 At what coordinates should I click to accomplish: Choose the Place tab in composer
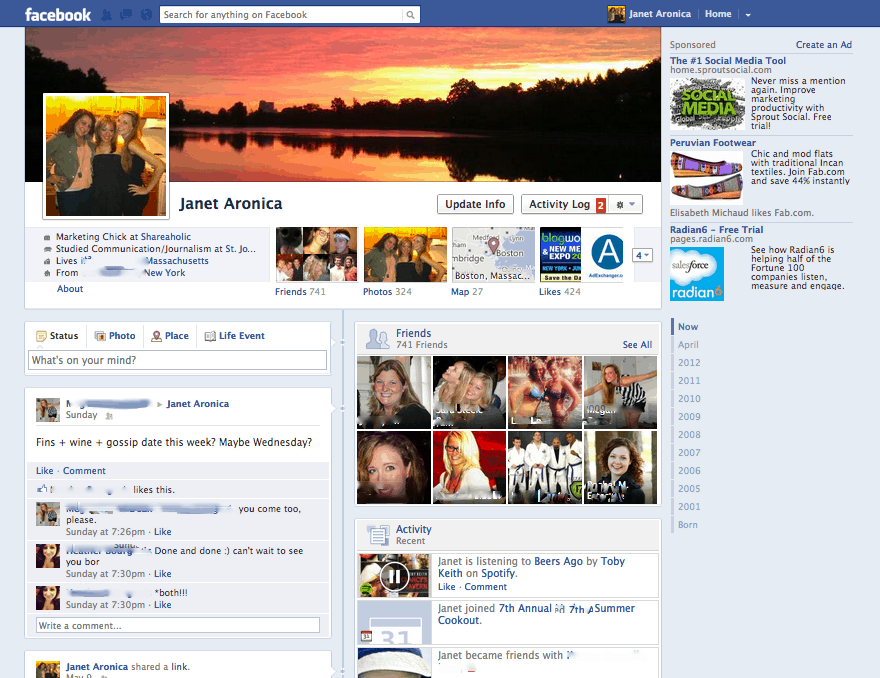click(x=169, y=336)
